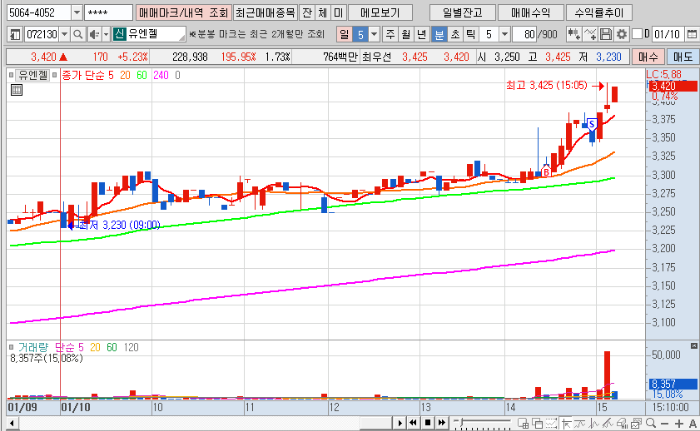Screen dimensions: 700x431
Task: Click the 수익률추이 button
Action: pos(599,13)
